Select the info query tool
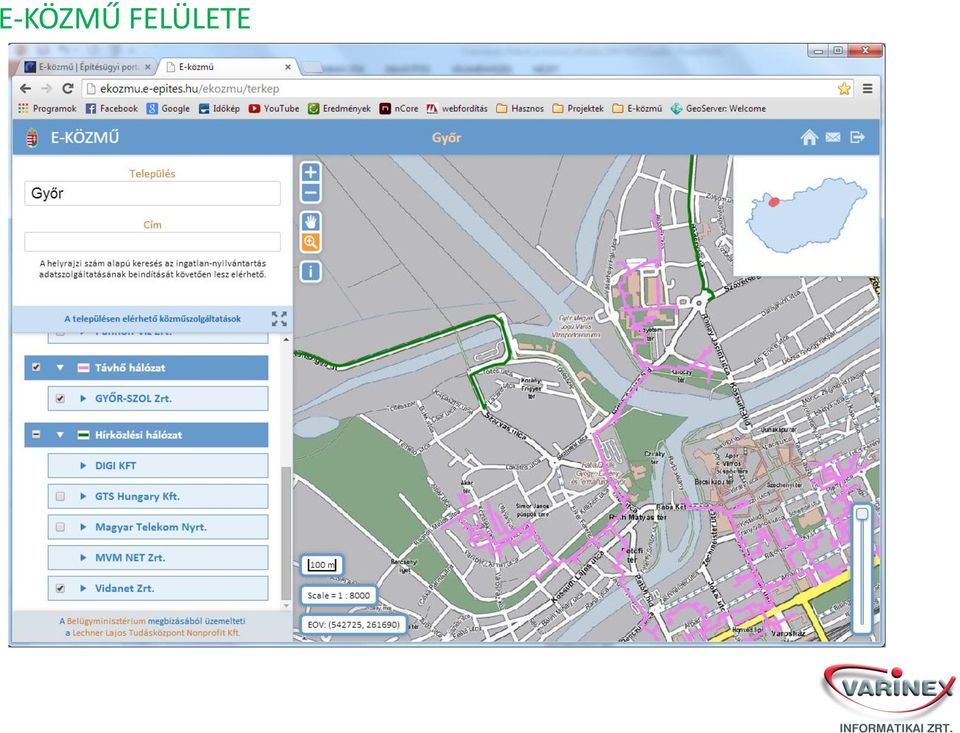 click(310, 271)
